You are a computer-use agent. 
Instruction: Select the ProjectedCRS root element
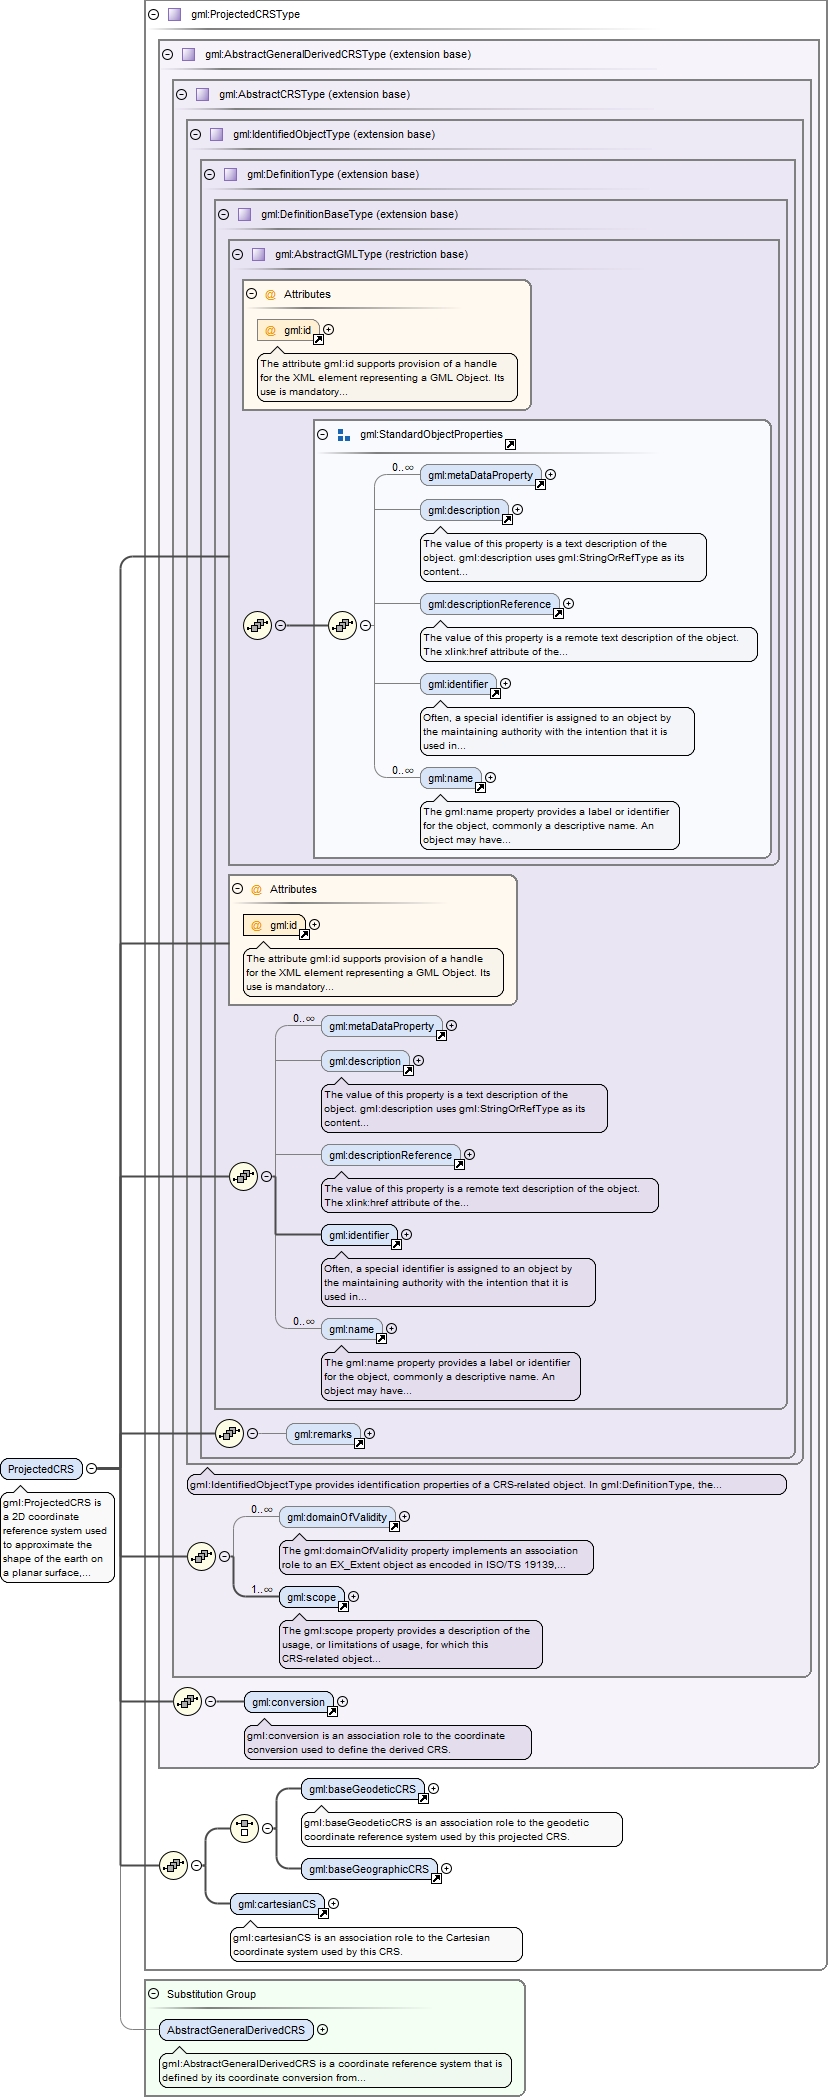(41, 1469)
